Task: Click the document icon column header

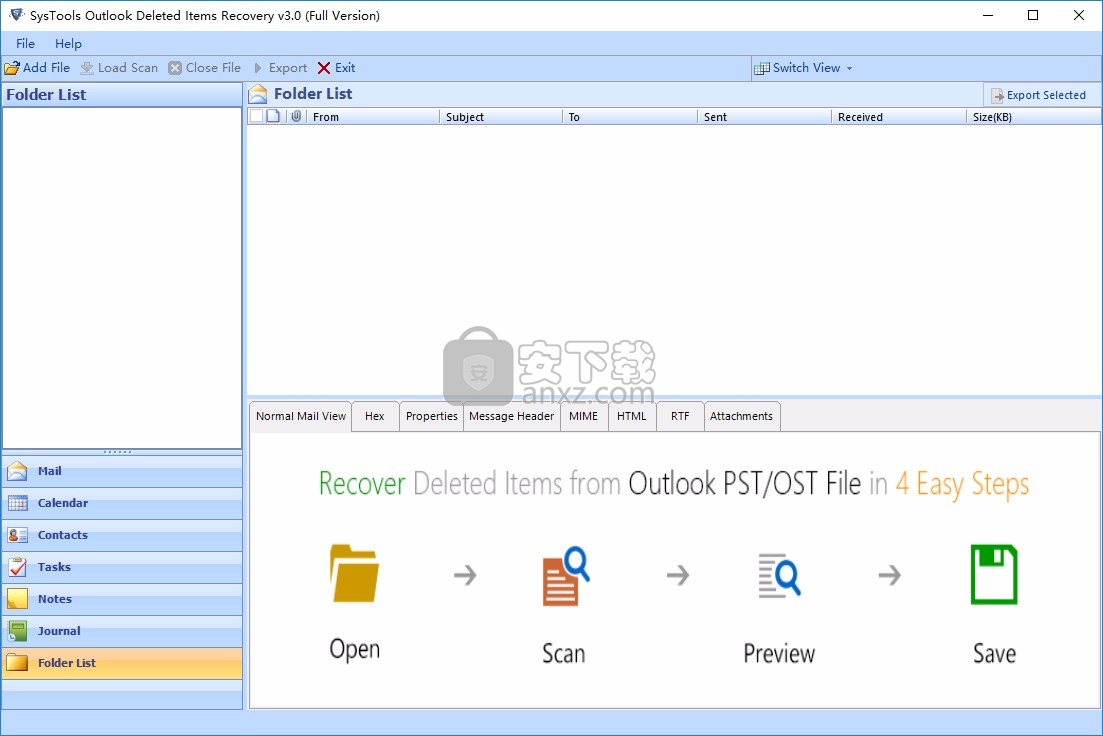Action: click(x=274, y=116)
